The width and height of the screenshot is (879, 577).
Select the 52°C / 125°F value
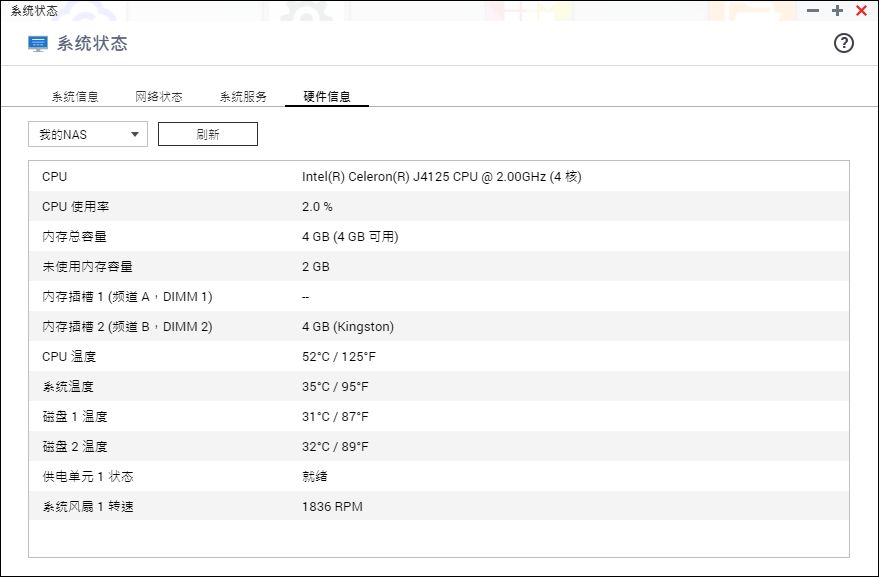339,357
